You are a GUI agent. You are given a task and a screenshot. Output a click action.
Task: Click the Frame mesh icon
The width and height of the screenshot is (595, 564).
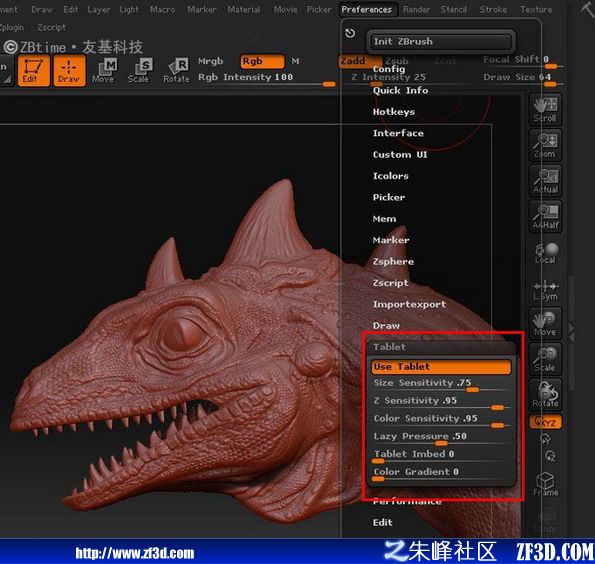tap(545, 484)
